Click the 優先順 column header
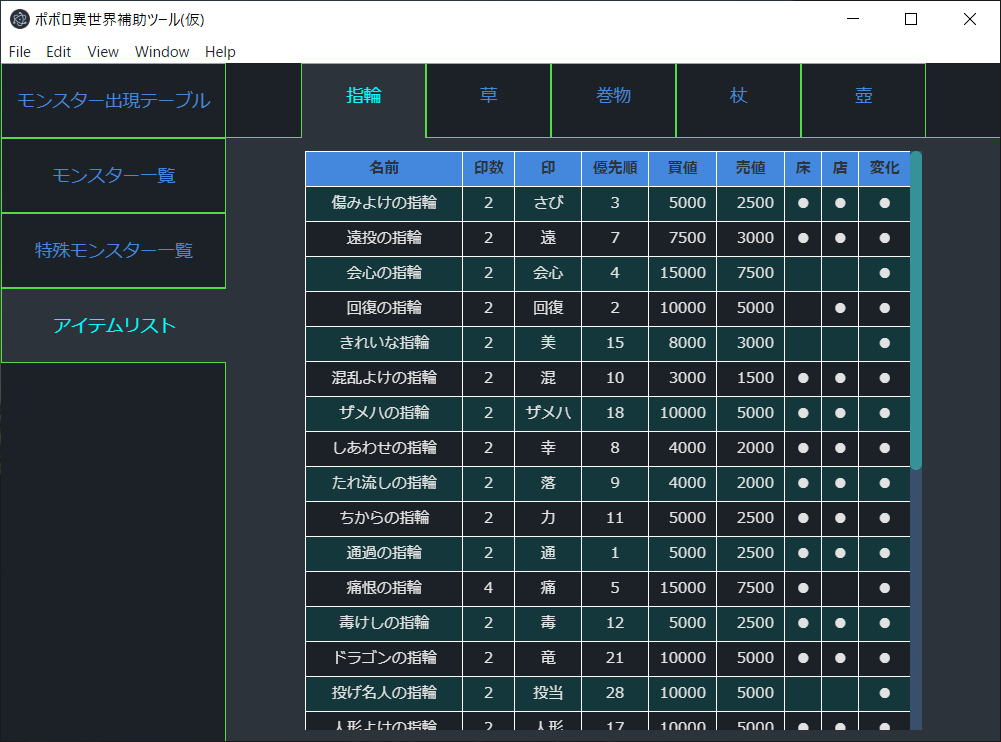This screenshot has width=1001, height=742. [x=615, y=168]
